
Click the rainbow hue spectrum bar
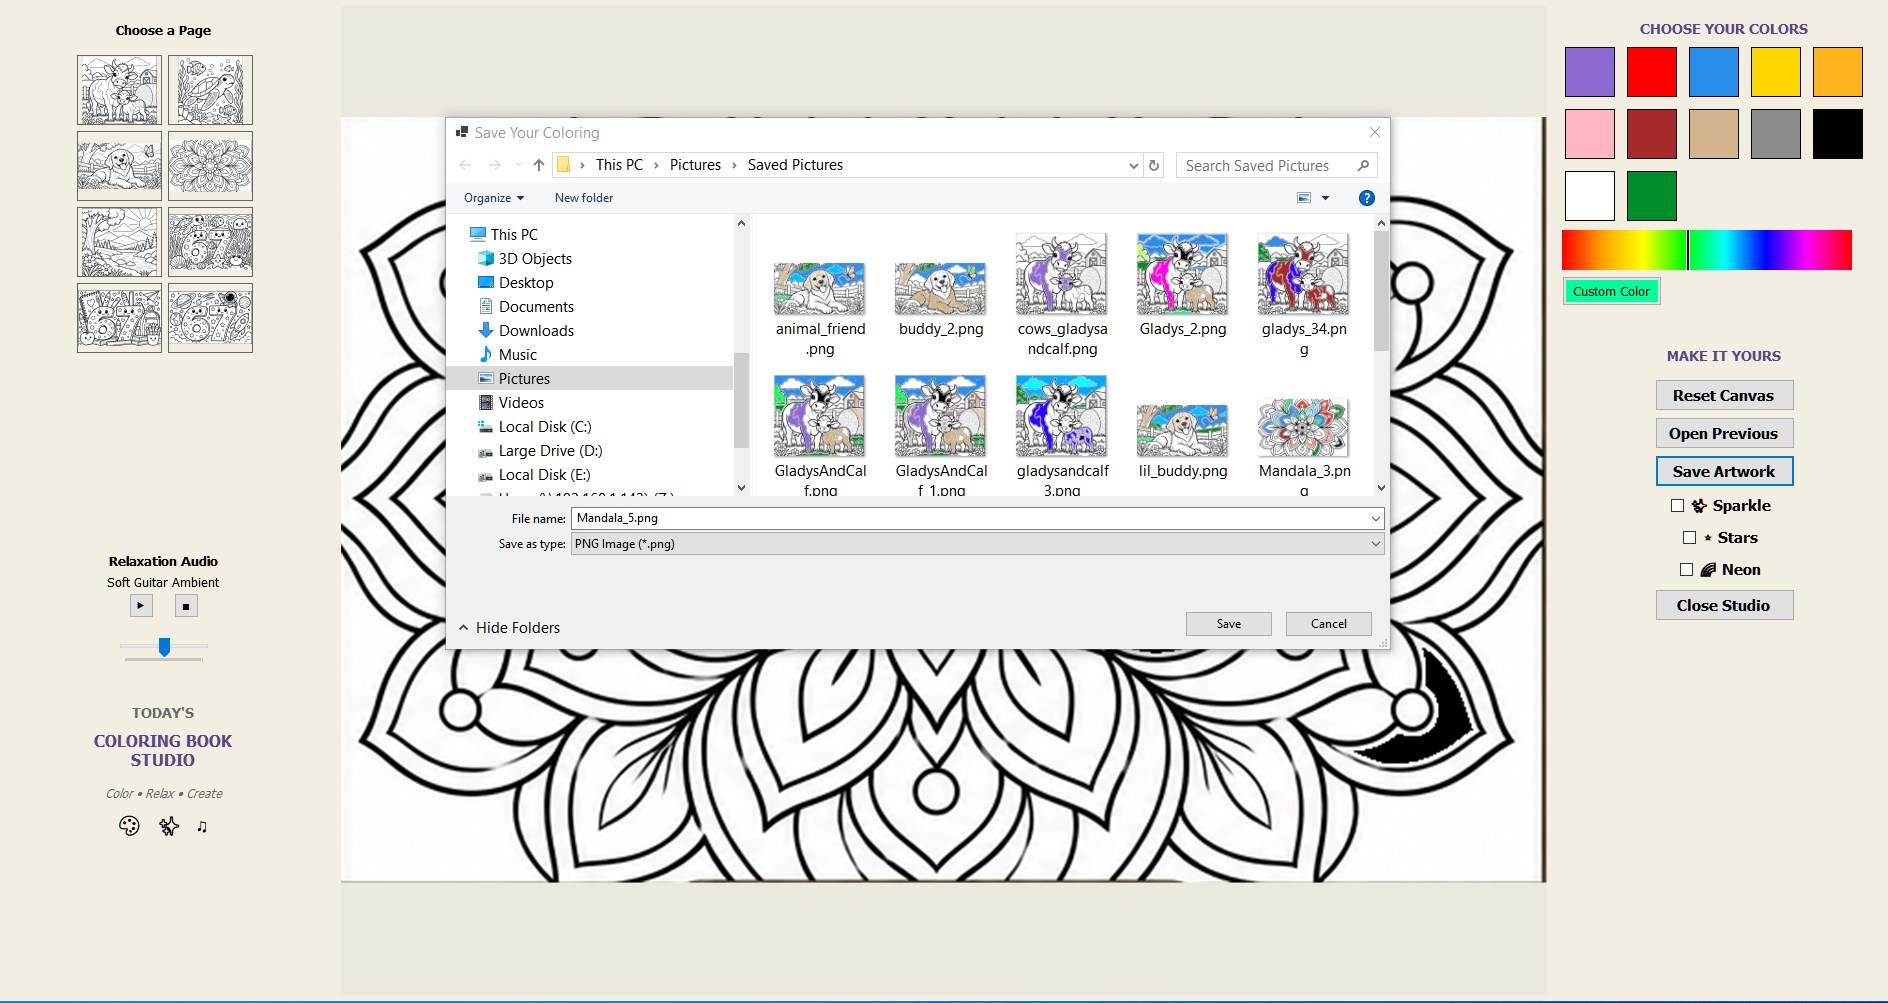click(x=1707, y=250)
